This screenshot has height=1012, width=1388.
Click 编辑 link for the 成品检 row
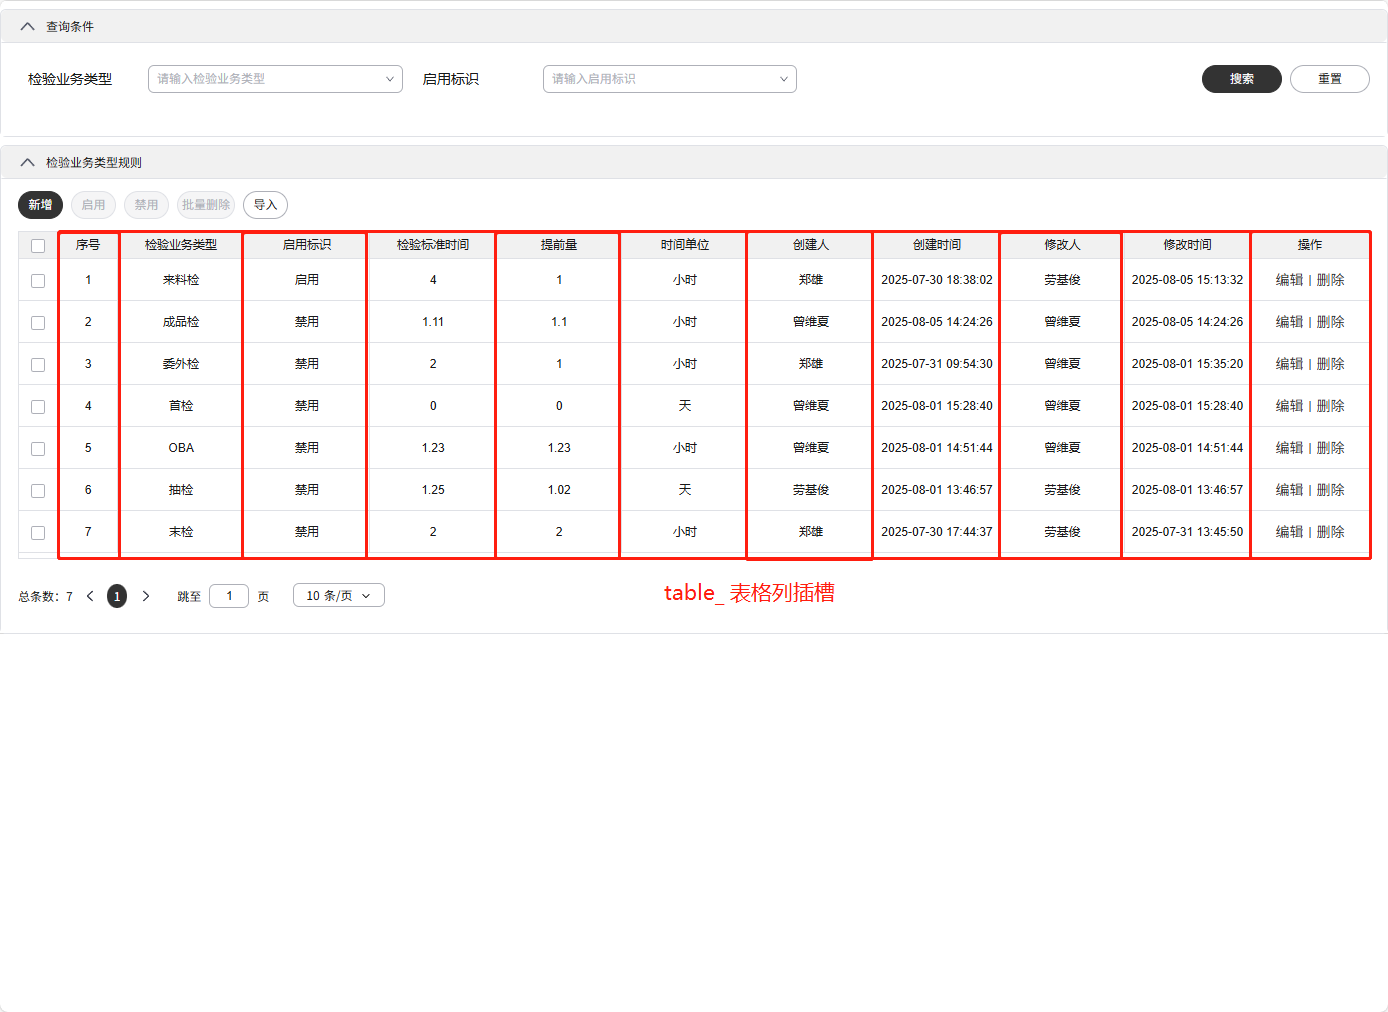[x=1289, y=322]
